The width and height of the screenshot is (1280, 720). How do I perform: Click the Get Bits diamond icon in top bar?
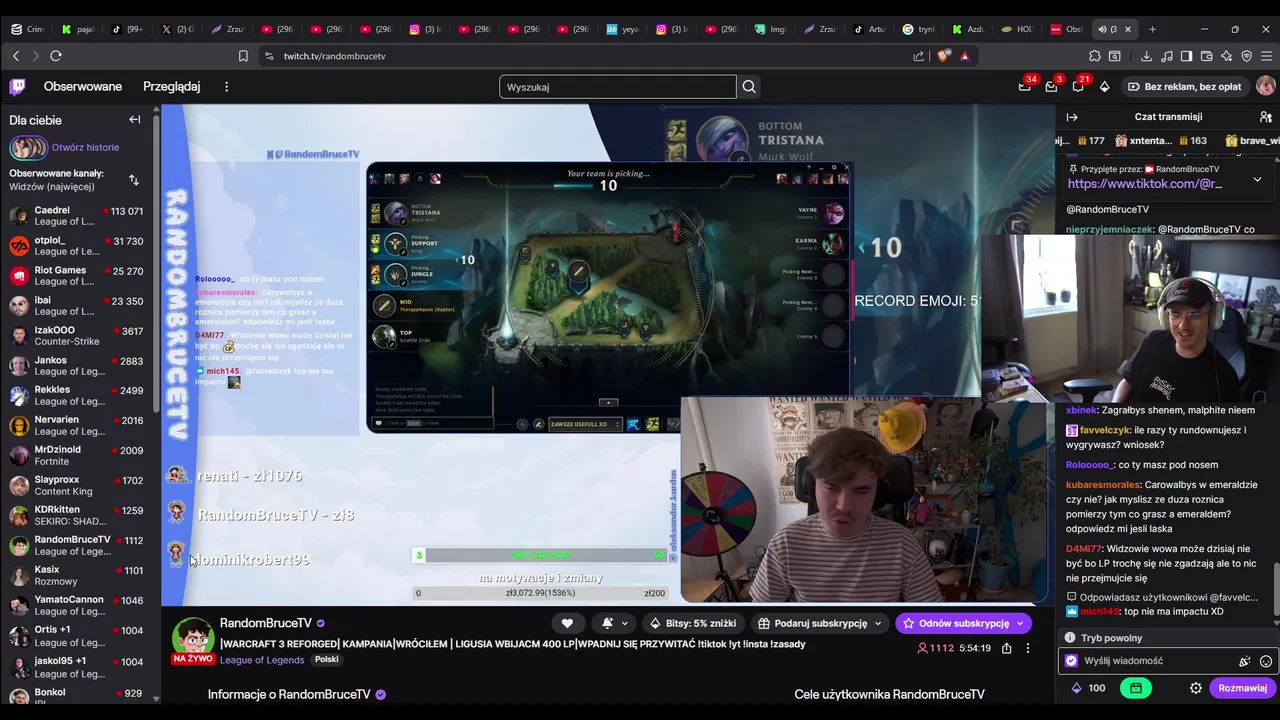point(1104,87)
